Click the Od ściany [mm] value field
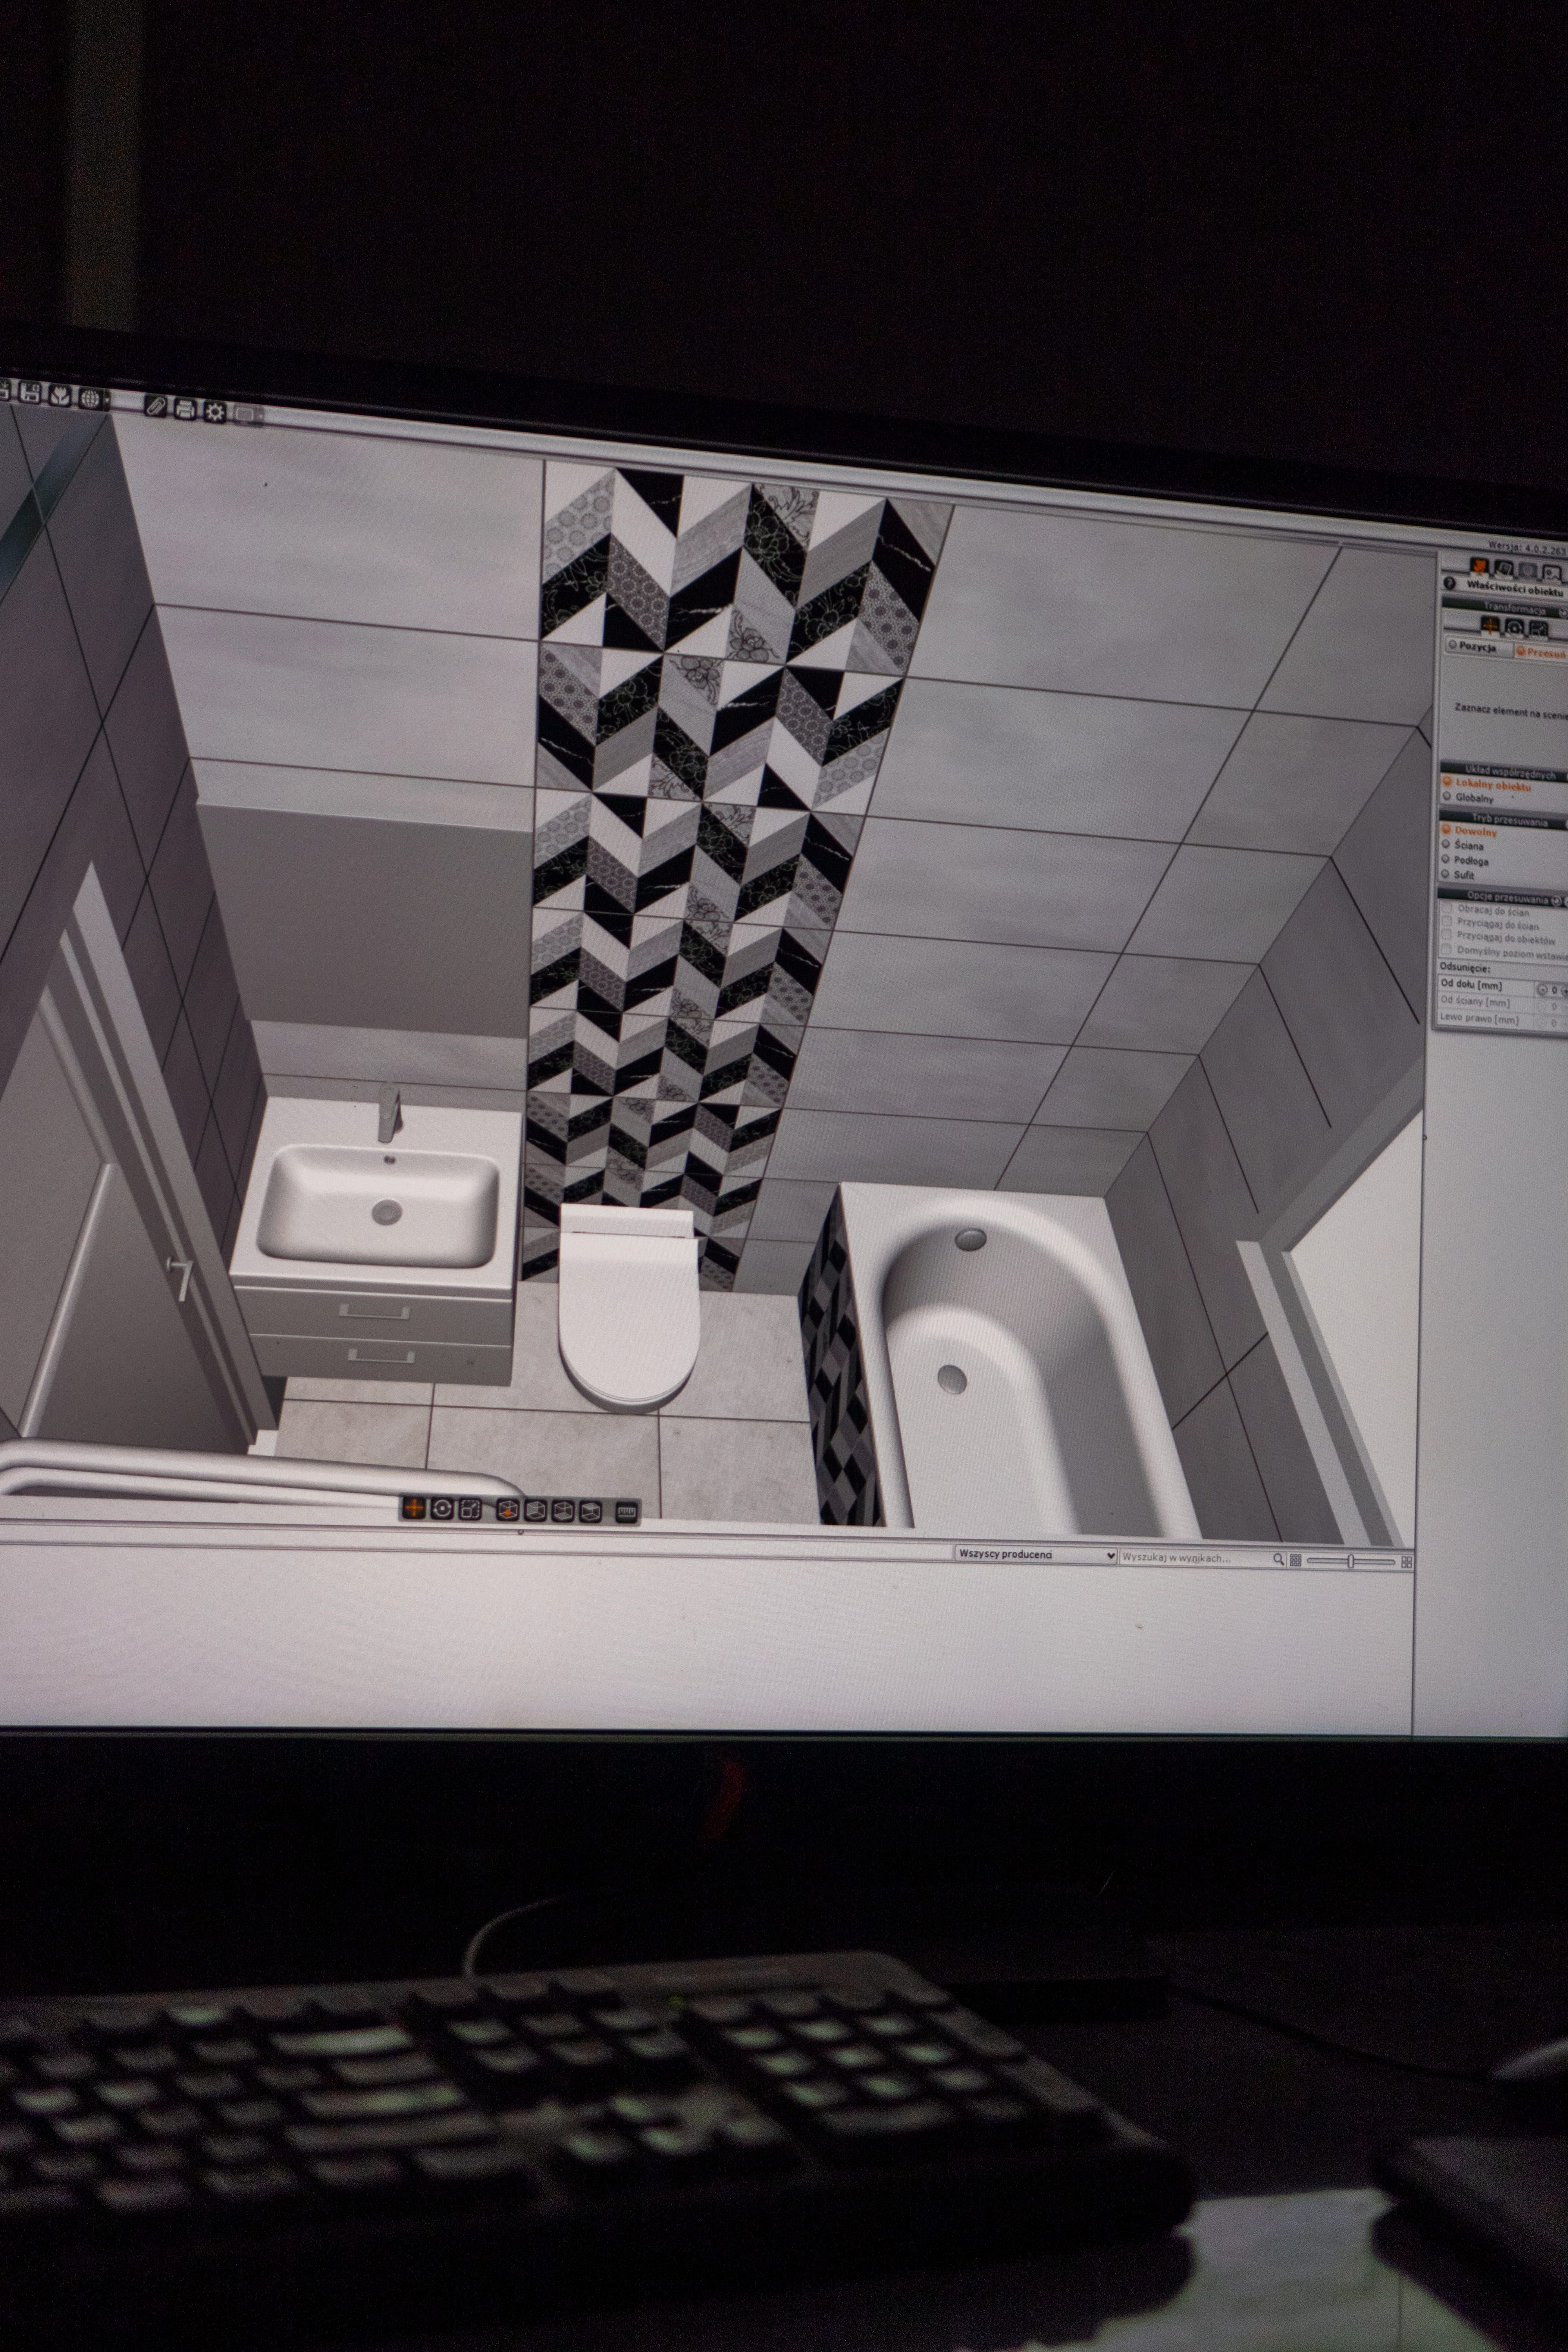The height and width of the screenshot is (2352, 1568). pos(1553,1006)
